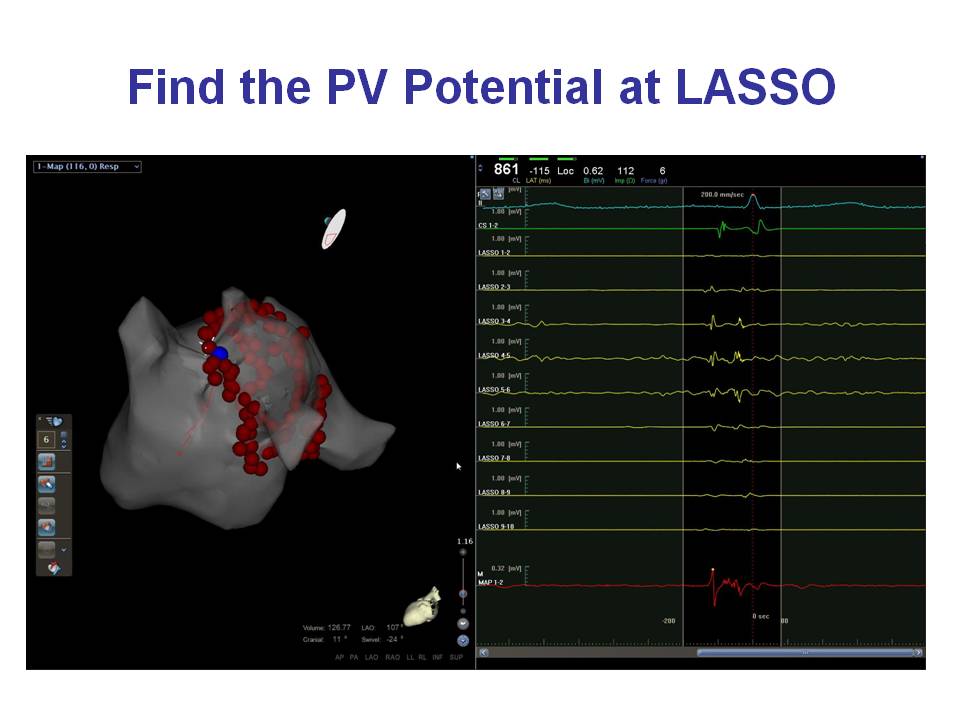Click the horizontal scrollbar under the signal traces
Viewport: 960px width, 720px height.
808,652
